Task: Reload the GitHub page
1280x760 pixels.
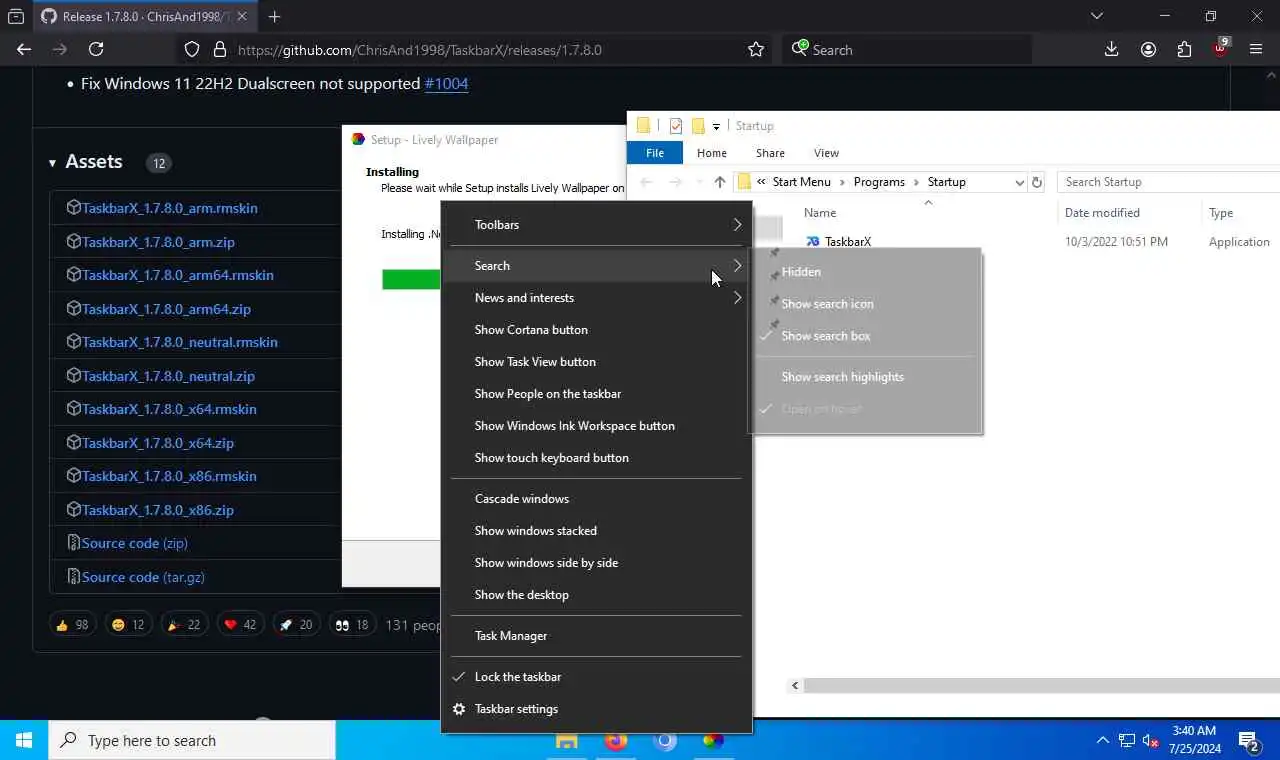Action: 96,49
